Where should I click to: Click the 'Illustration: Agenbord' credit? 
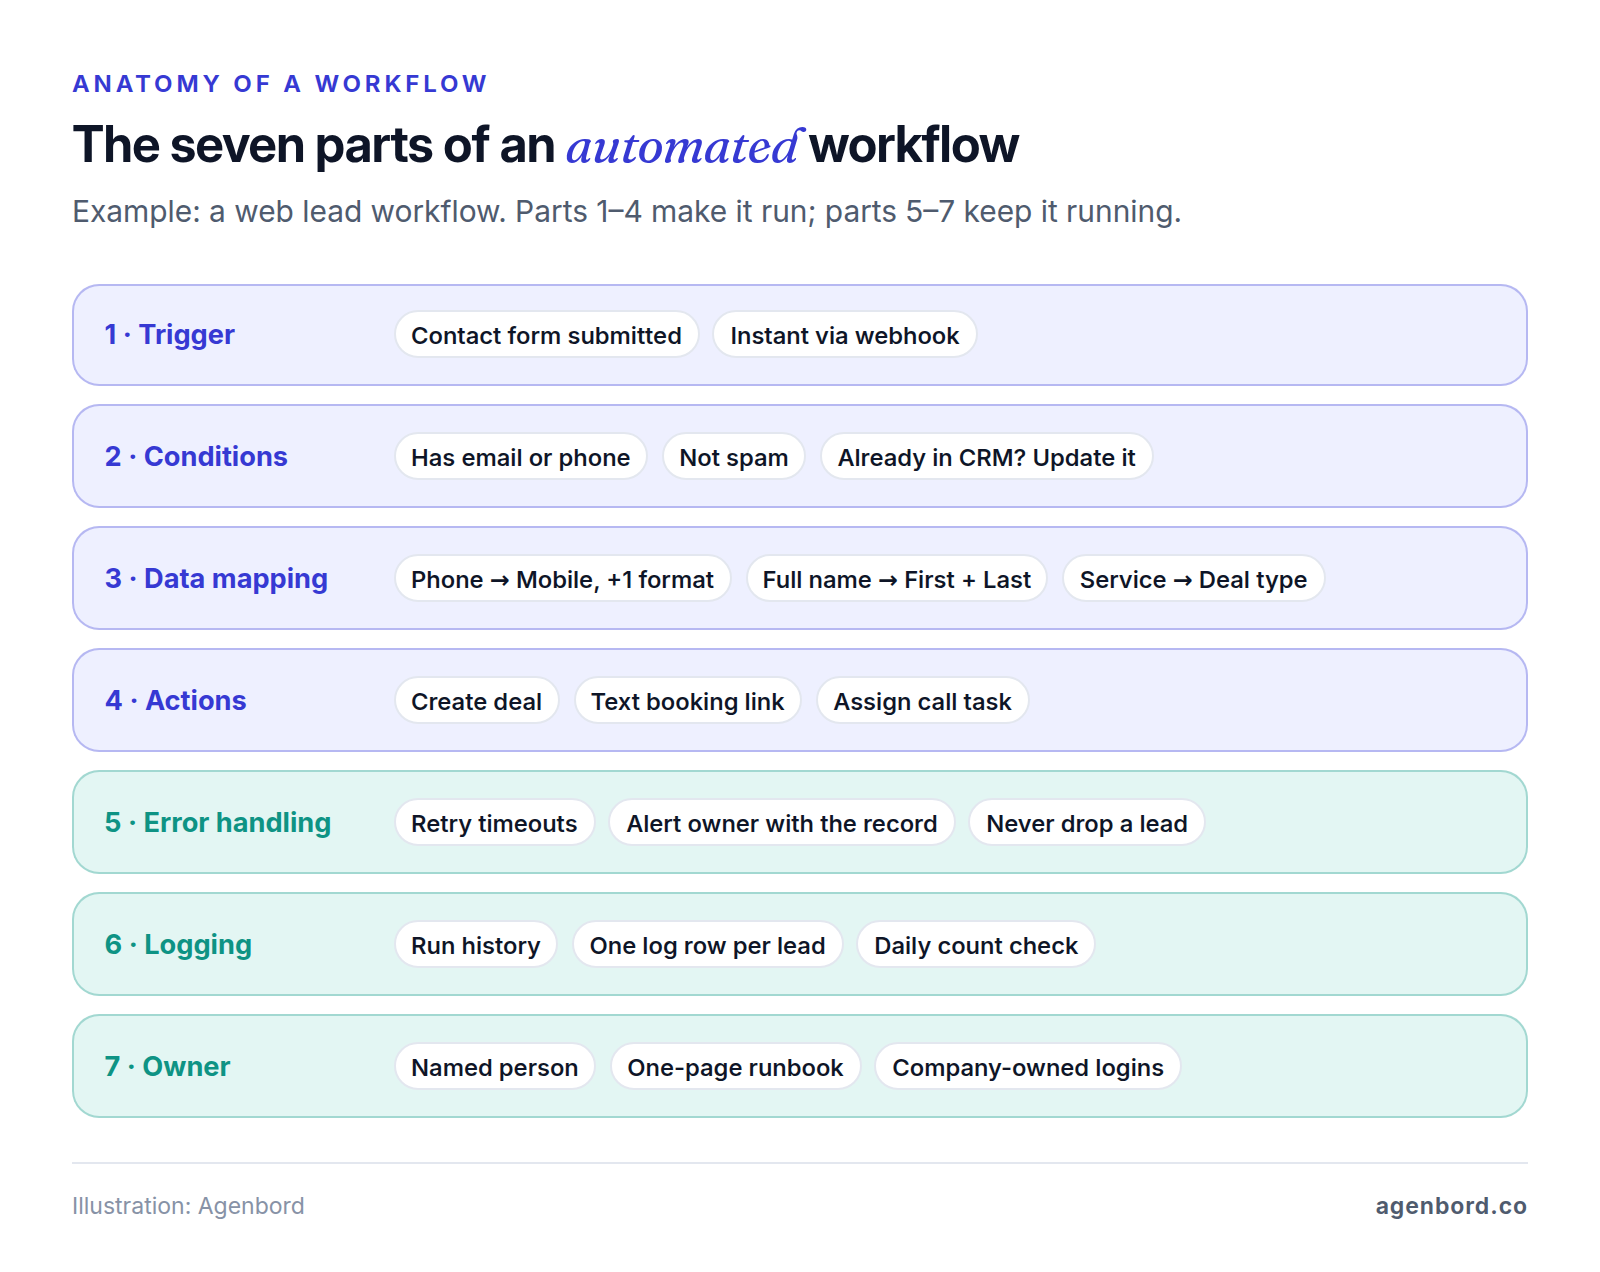click(x=188, y=1206)
